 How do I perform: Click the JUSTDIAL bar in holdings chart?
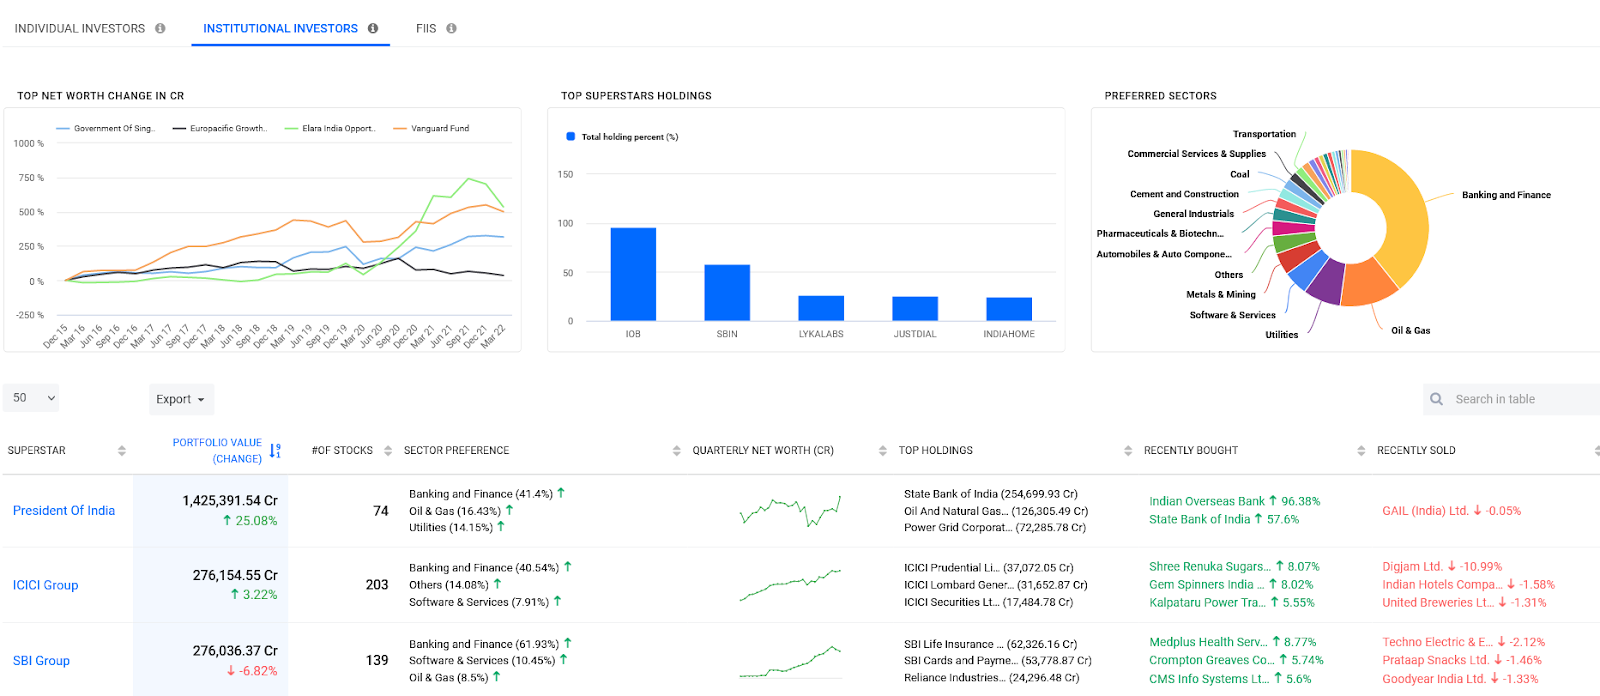click(915, 309)
